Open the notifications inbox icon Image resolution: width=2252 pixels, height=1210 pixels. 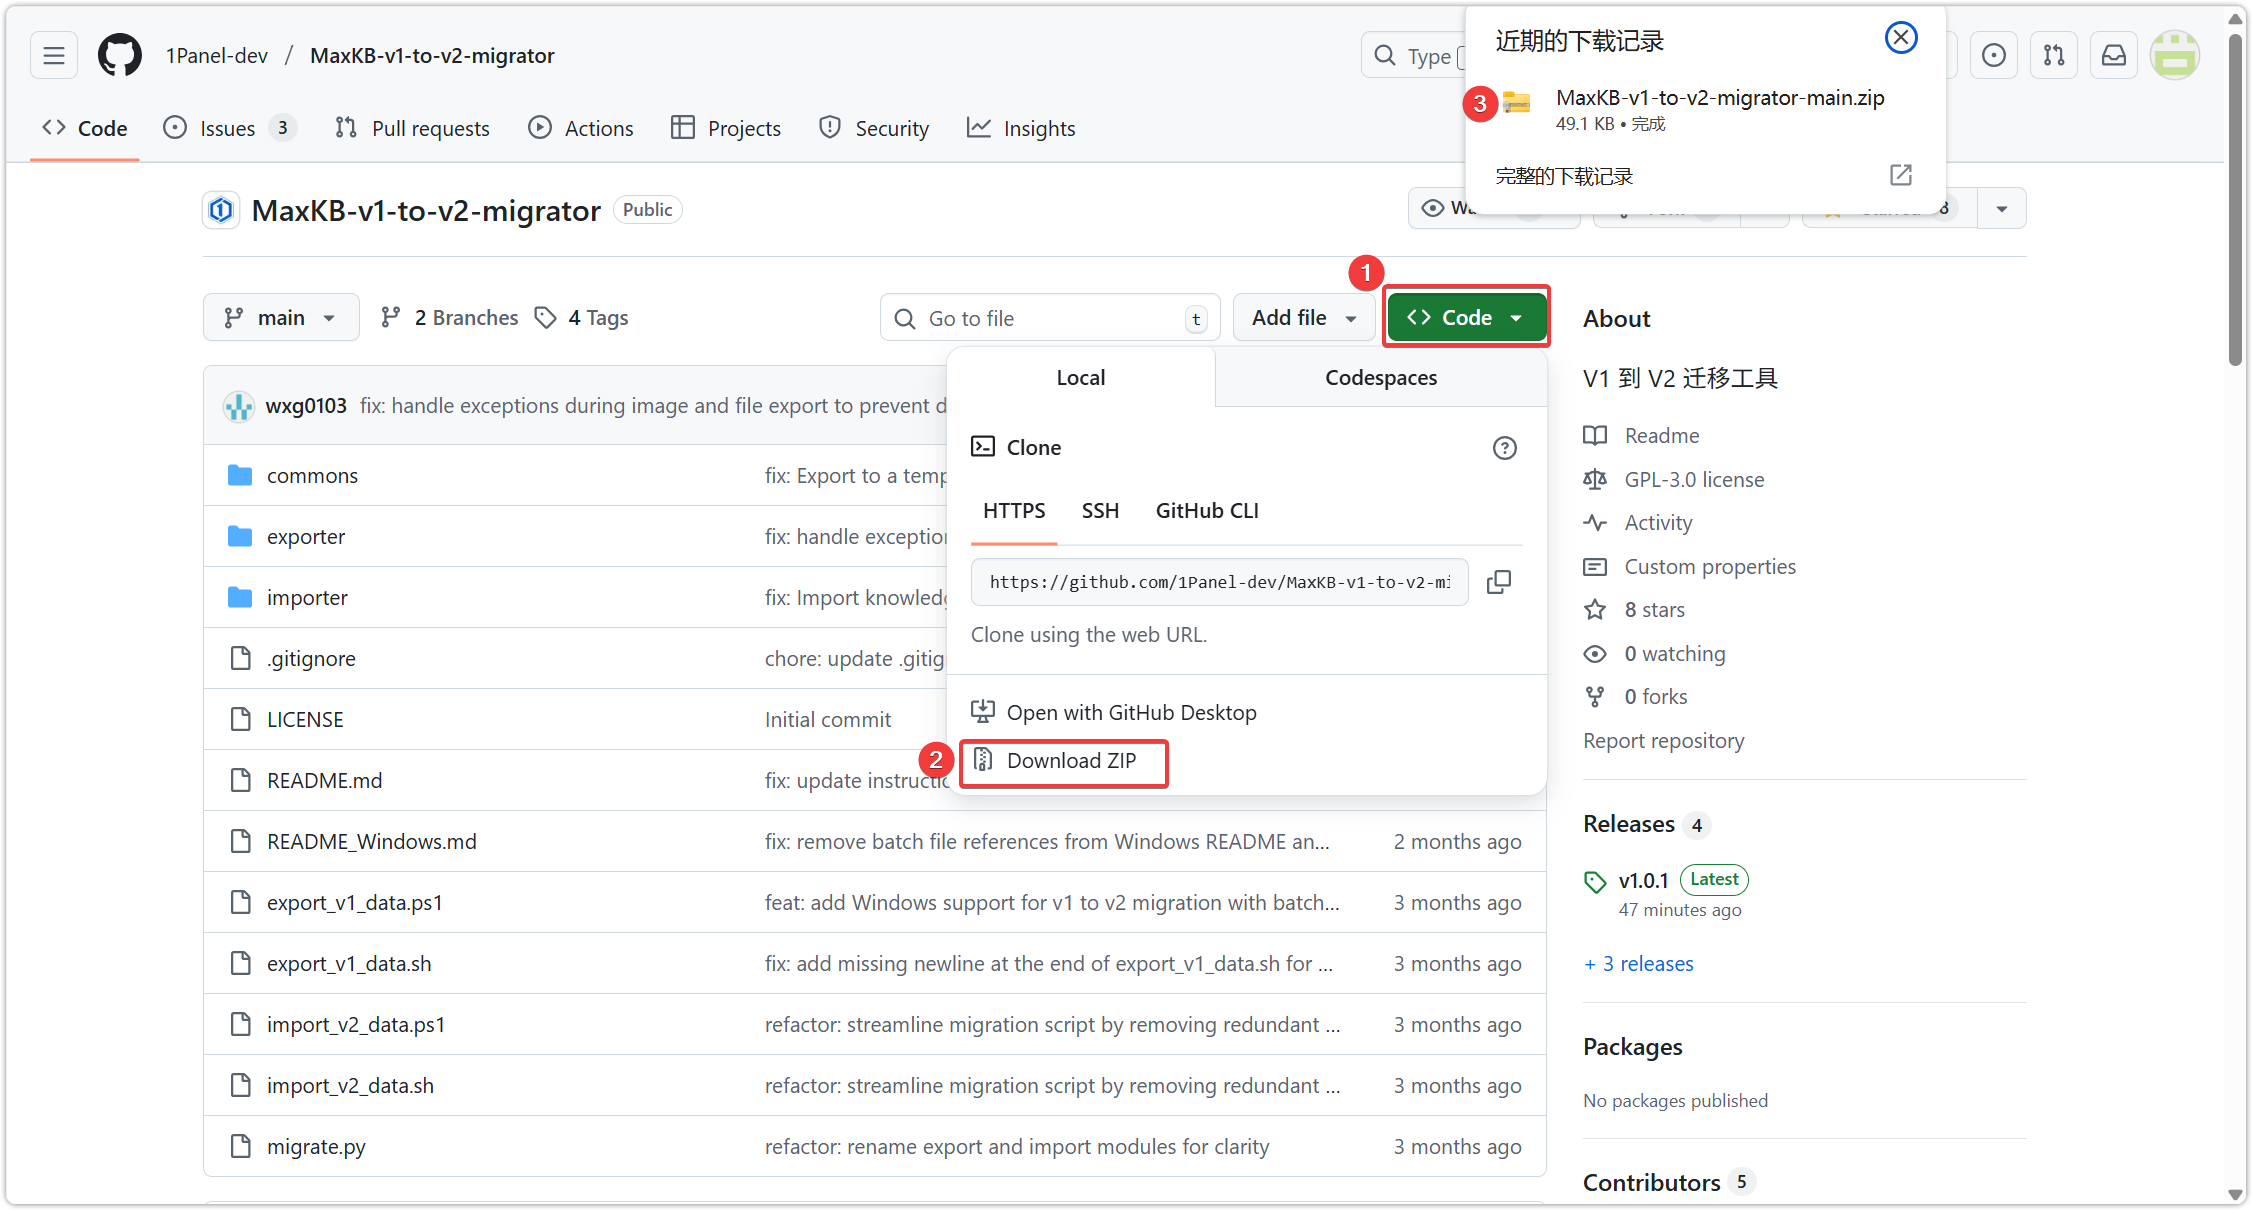(2114, 55)
